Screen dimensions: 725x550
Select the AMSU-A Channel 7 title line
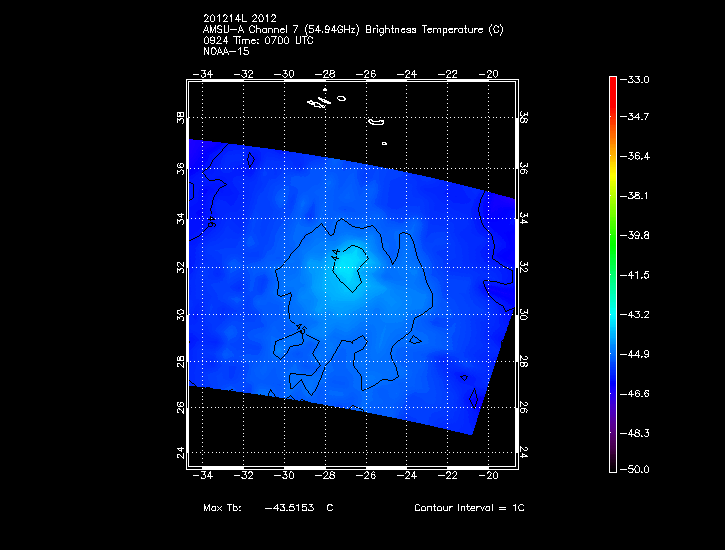point(352,29)
